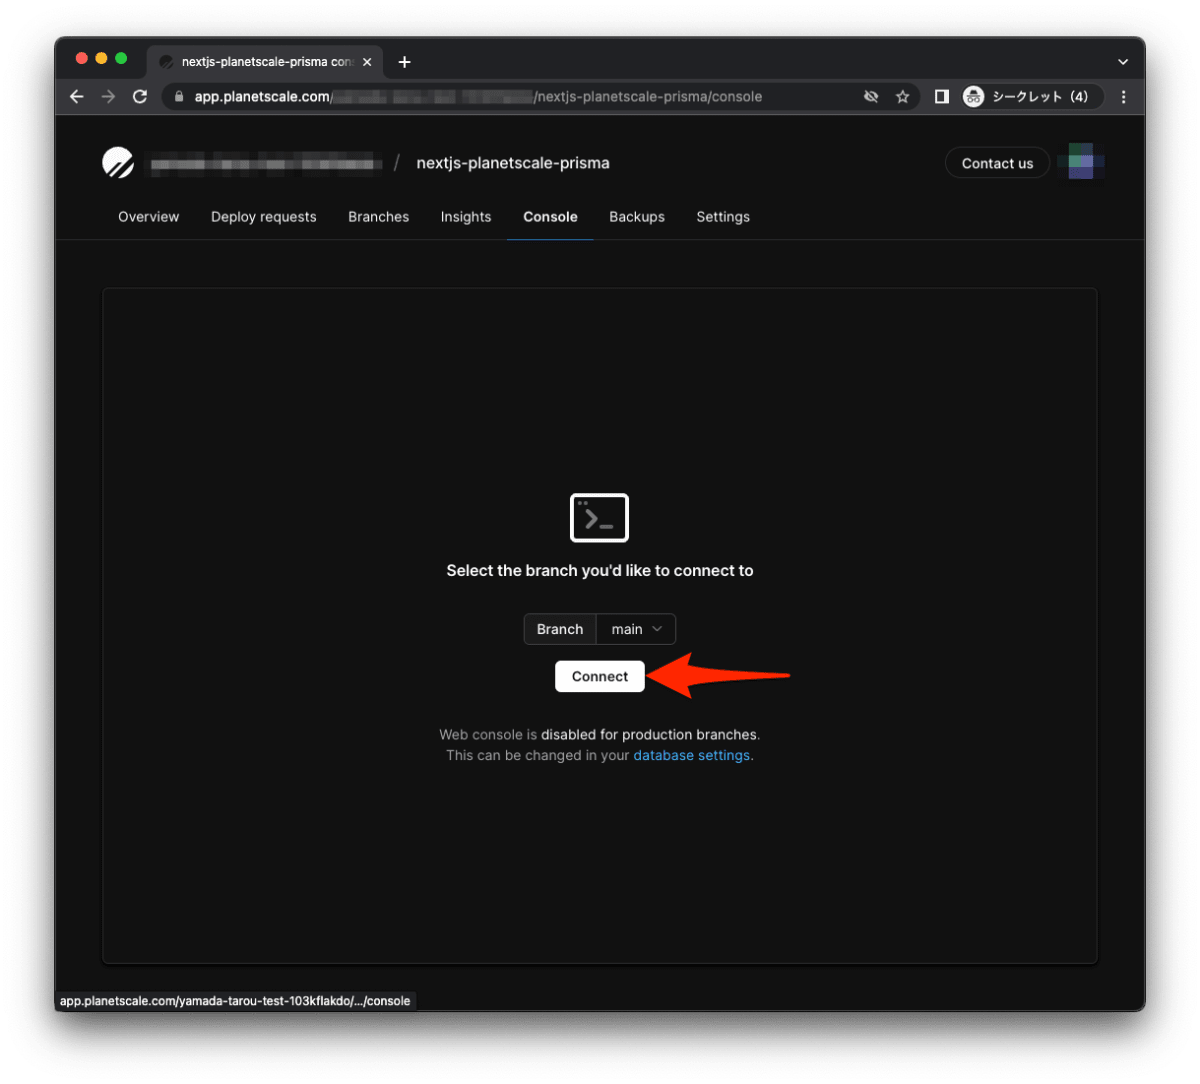Click the macOS yellow minimize window button
The width and height of the screenshot is (1200, 1084).
click(x=101, y=59)
